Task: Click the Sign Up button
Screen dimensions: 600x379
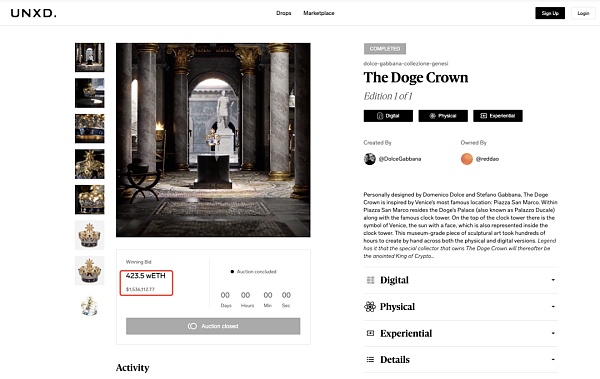Action: (x=550, y=13)
